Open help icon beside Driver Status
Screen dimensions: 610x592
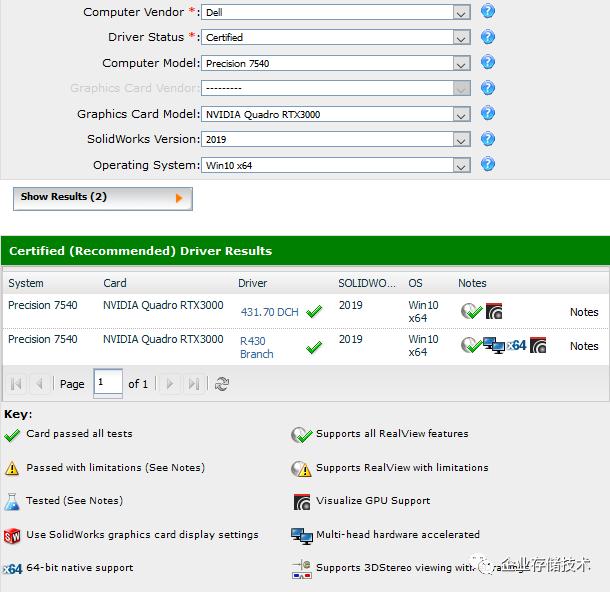pyautogui.click(x=487, y=37)
